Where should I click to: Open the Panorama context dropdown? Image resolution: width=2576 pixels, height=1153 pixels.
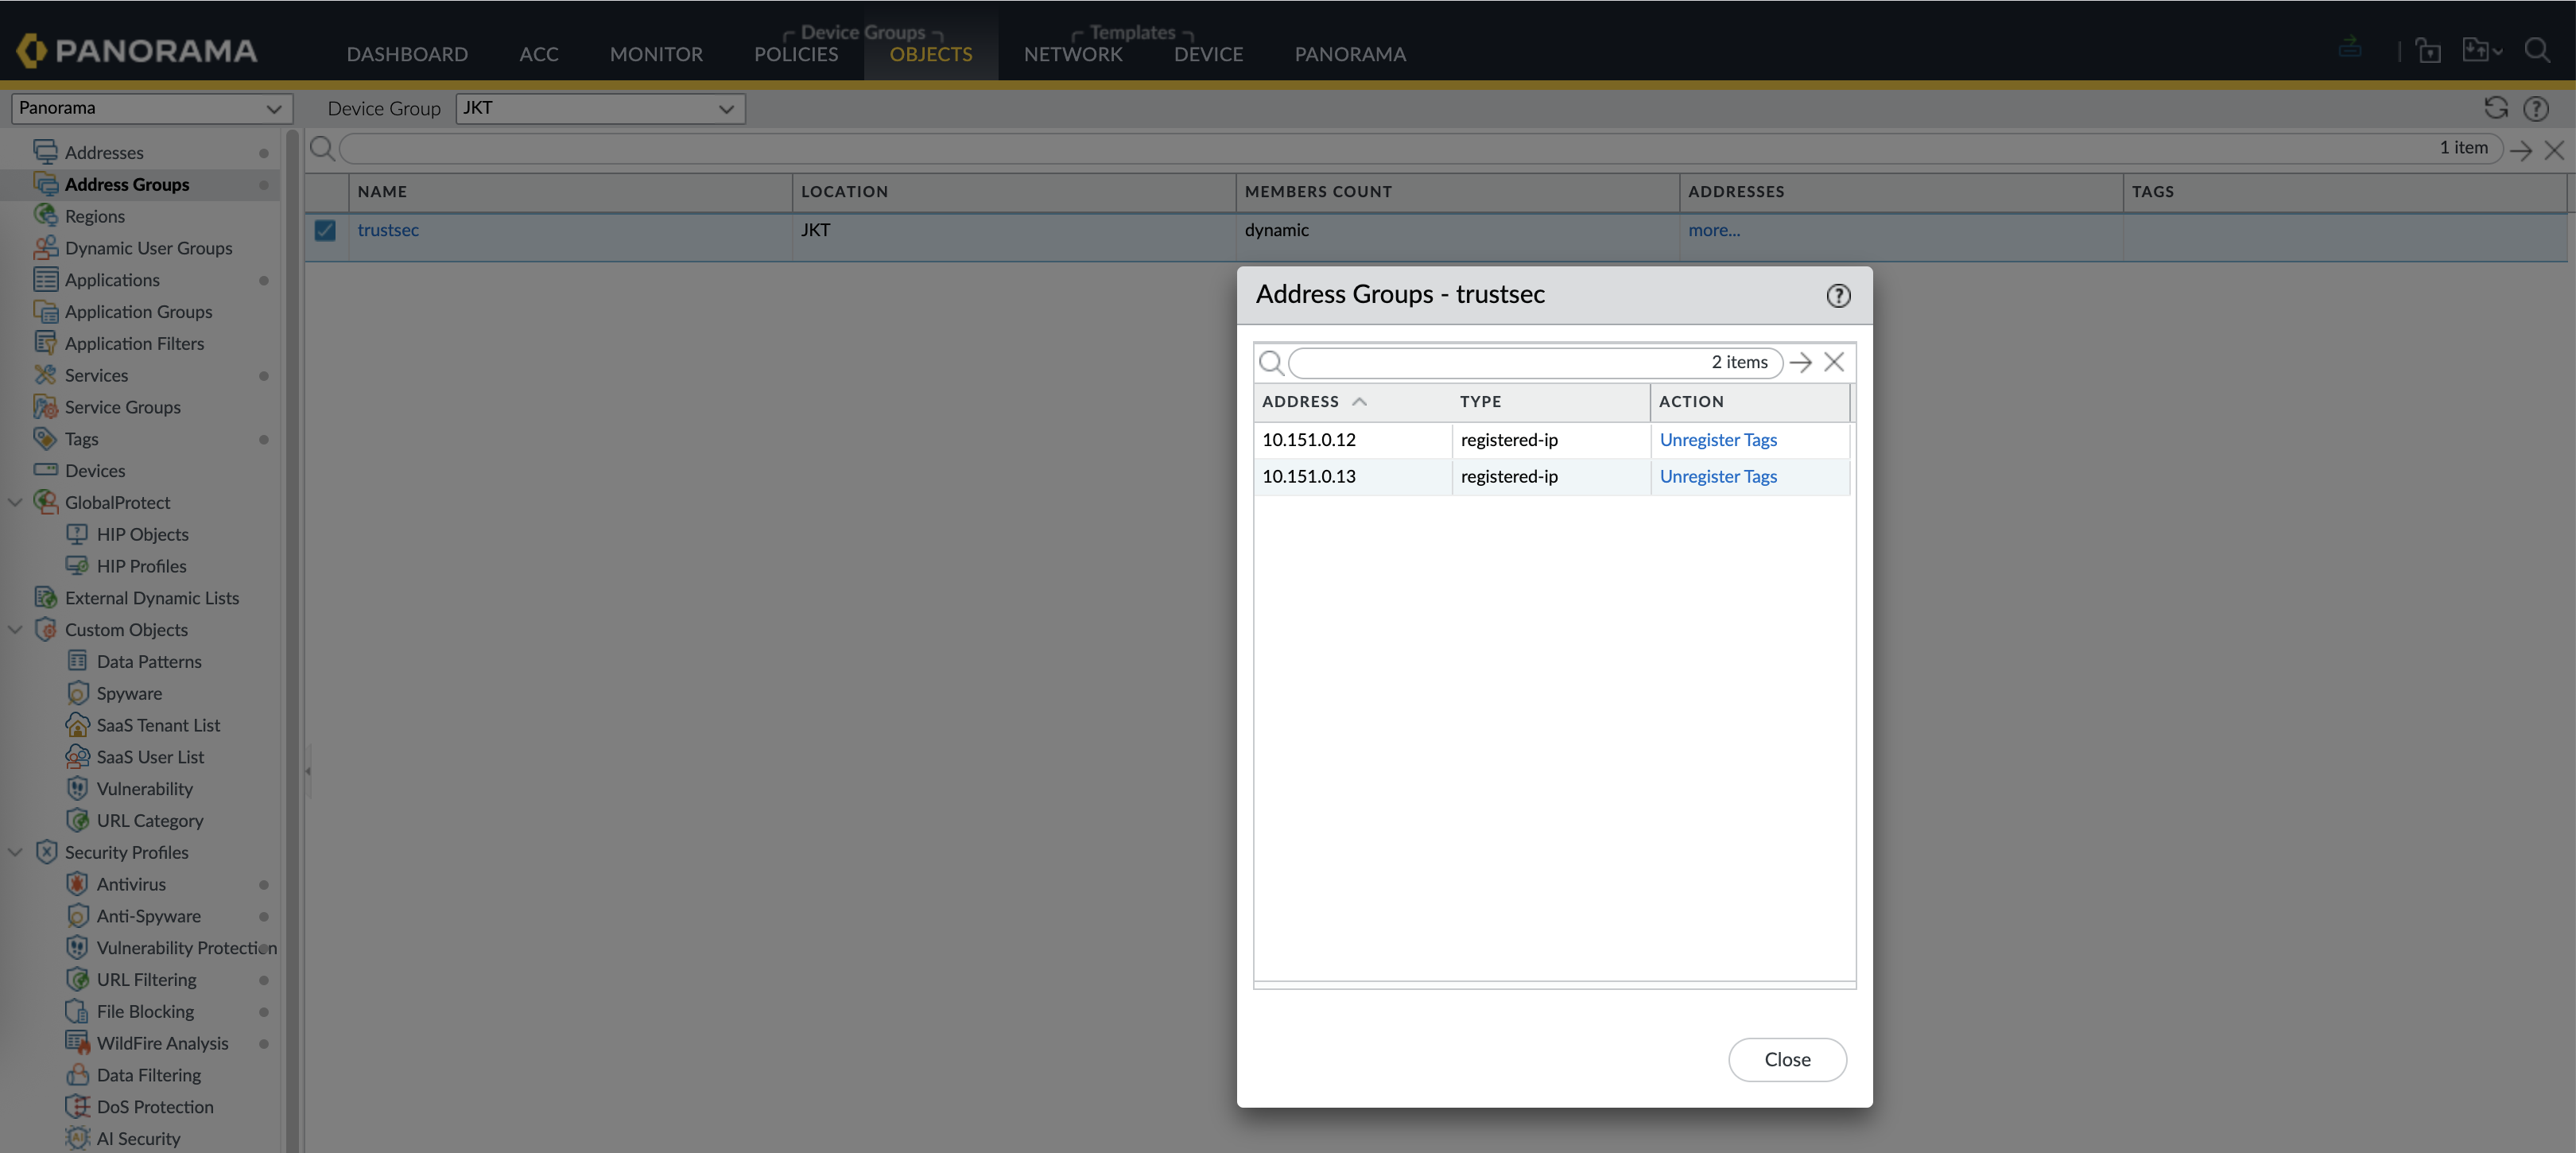tap(151, 108)
